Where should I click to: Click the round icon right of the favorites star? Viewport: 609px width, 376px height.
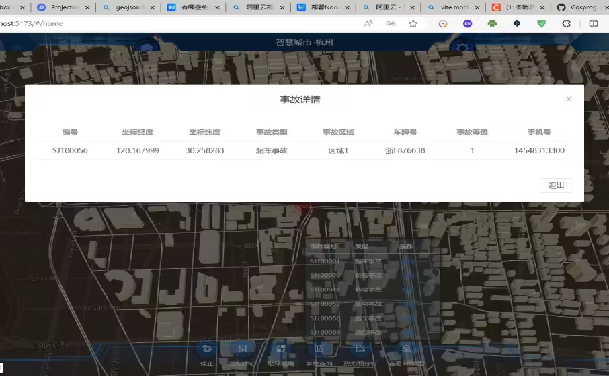(443, 24)
